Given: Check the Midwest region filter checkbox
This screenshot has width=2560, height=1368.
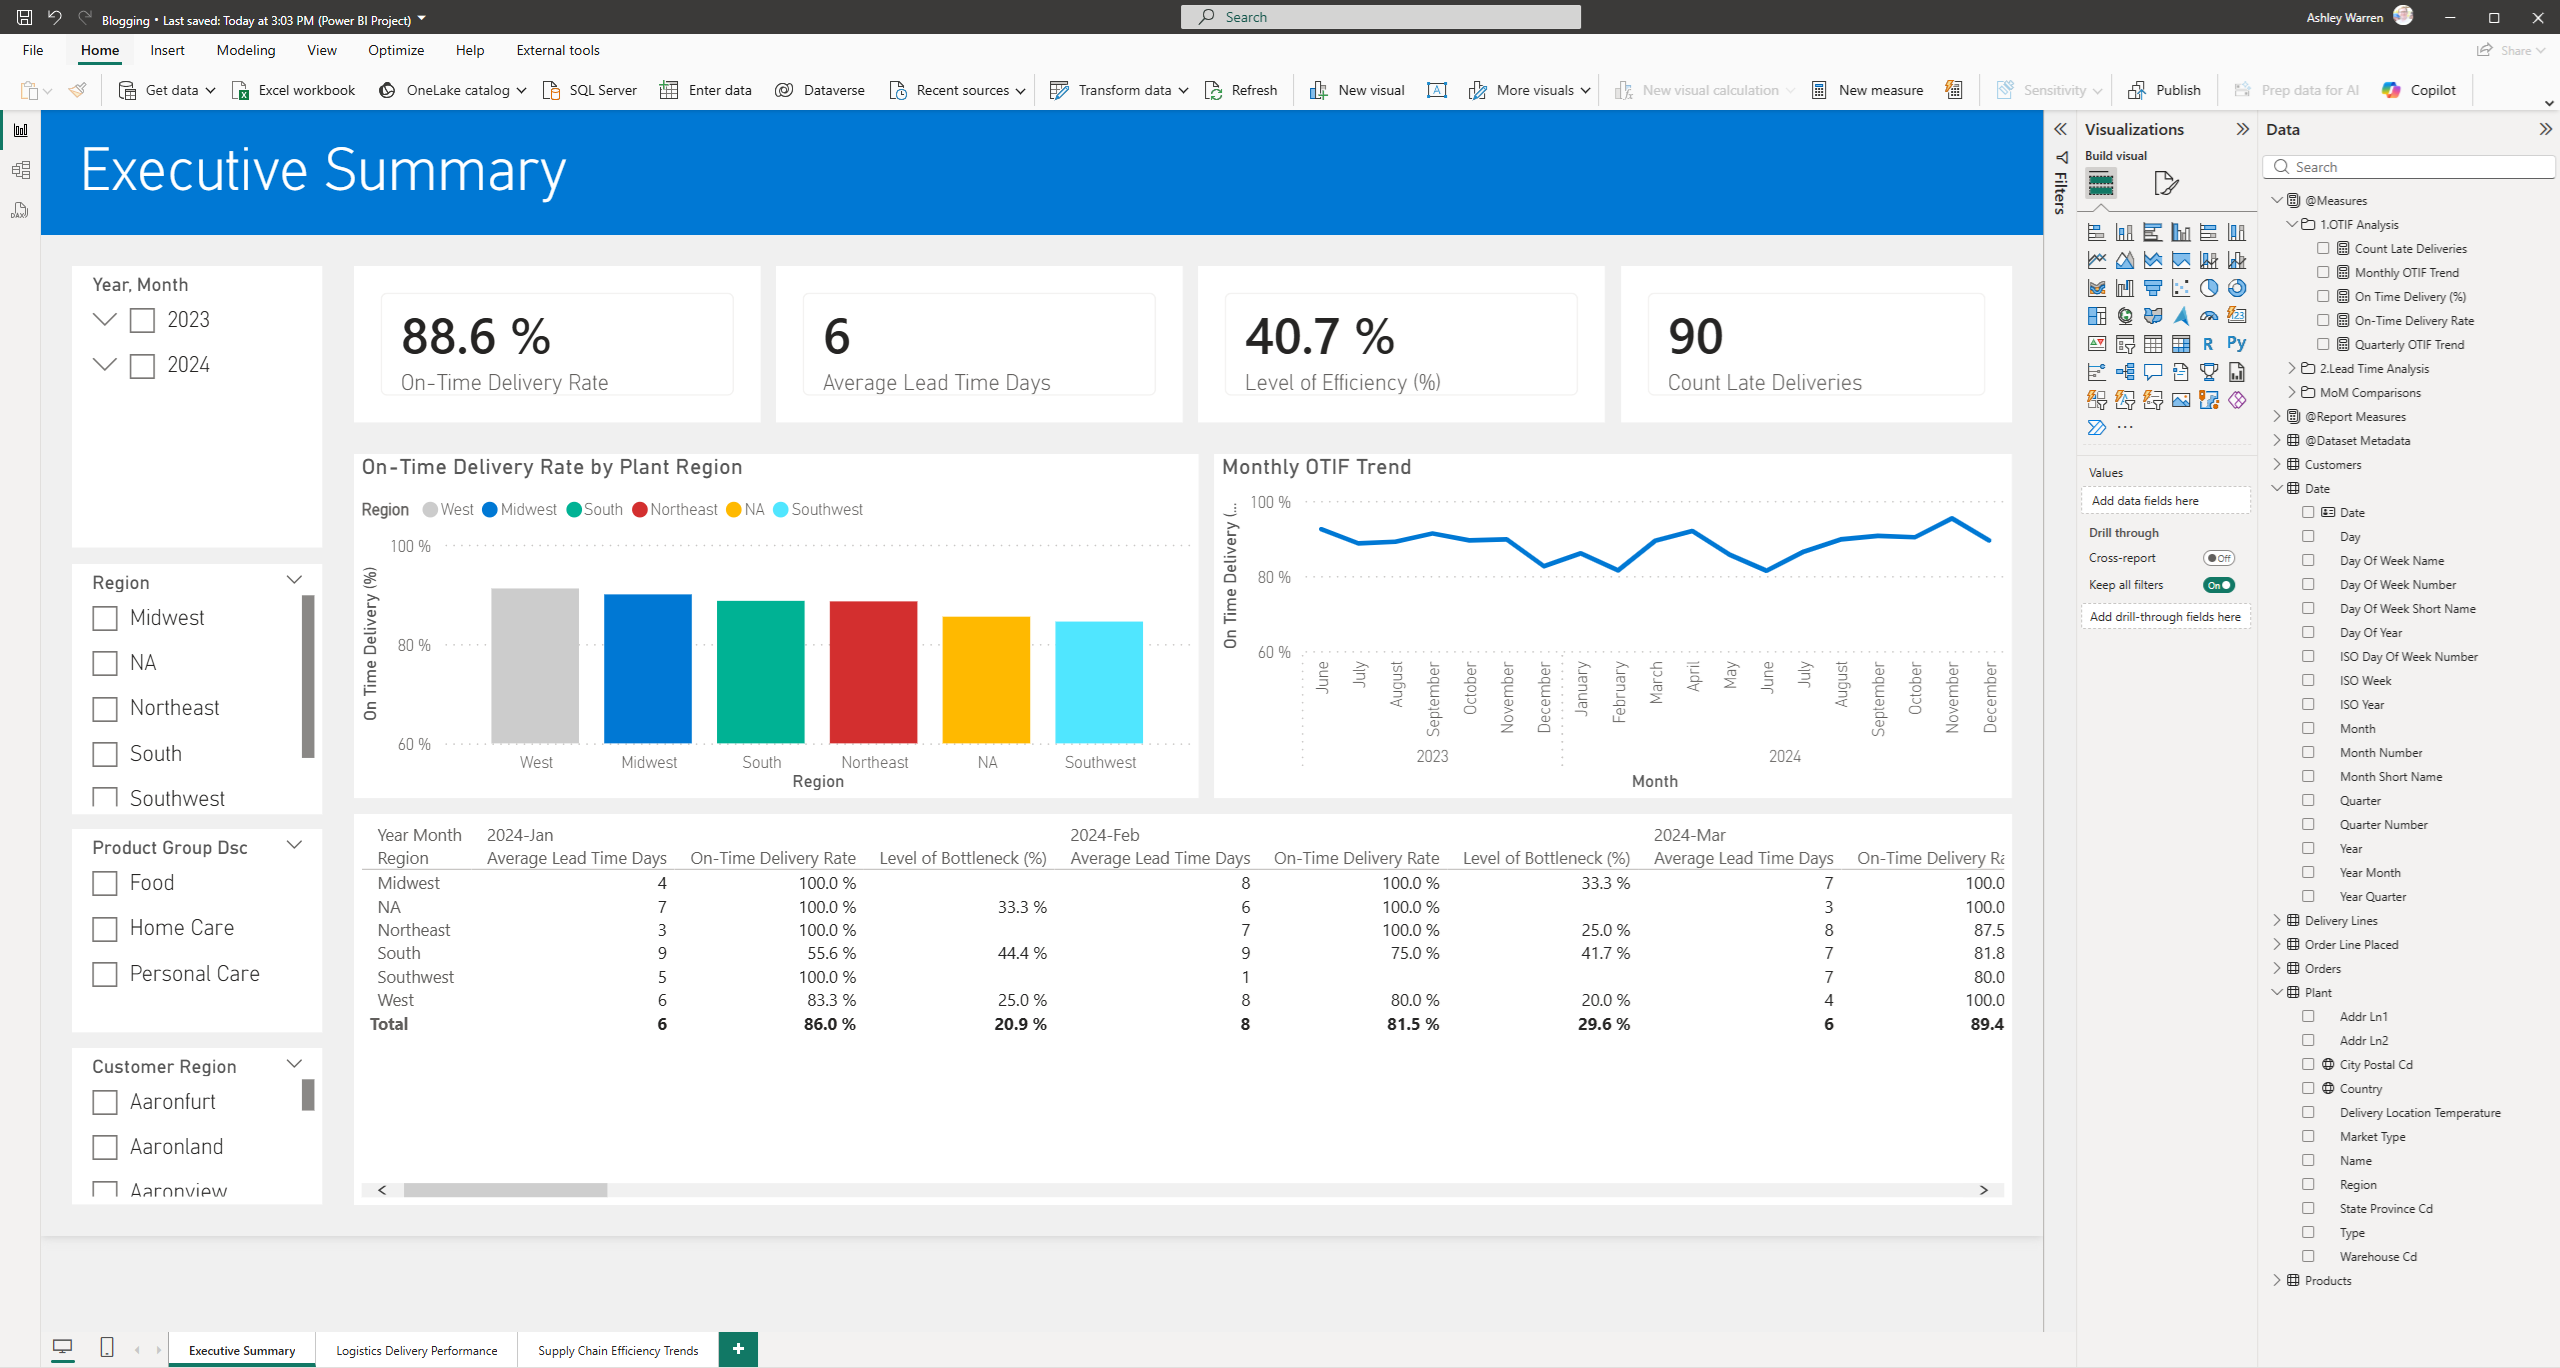Looking at the screenshot, I should (104, 618).
